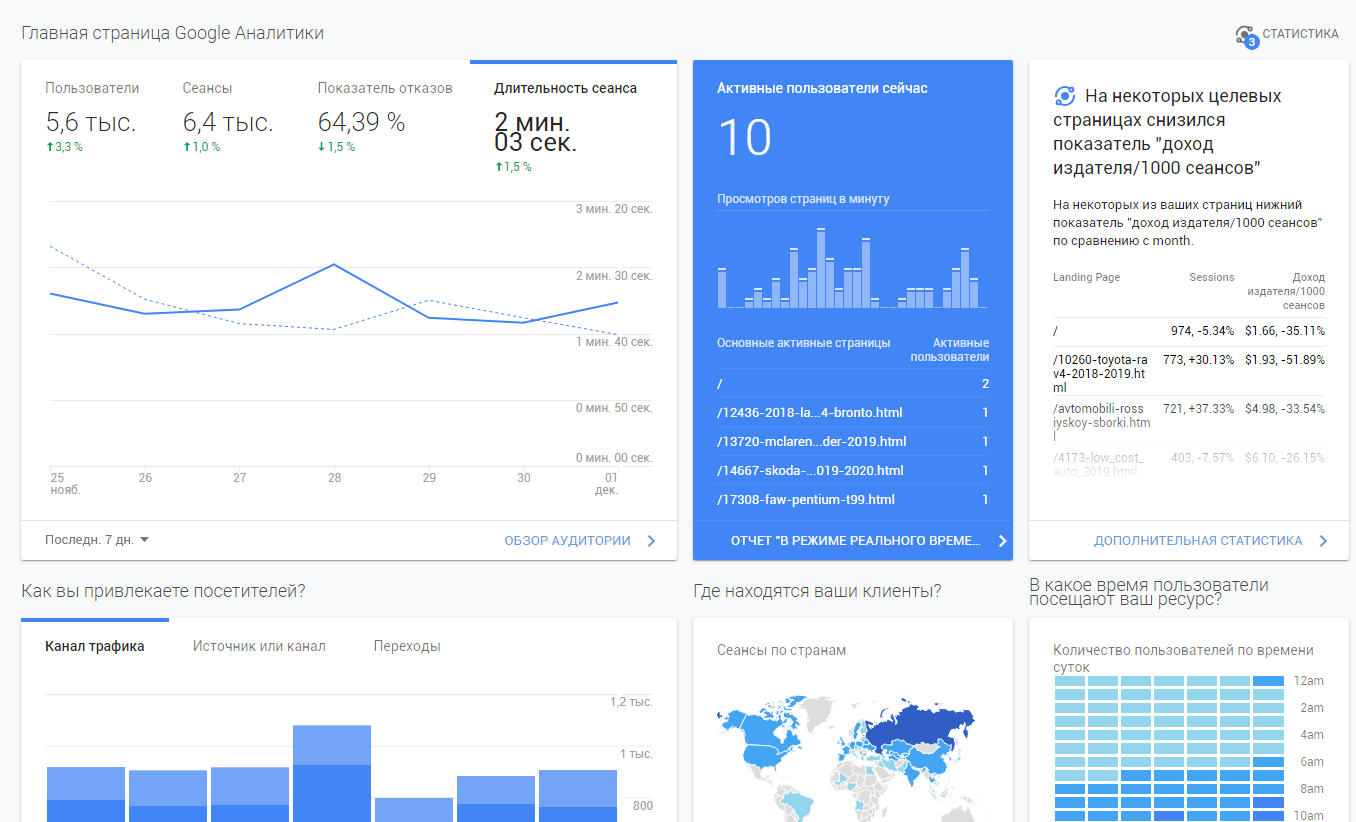1356x822 pixels.
Task: Click the Как вы привлекаете посетителей? heading
Action: click(163, 591)
